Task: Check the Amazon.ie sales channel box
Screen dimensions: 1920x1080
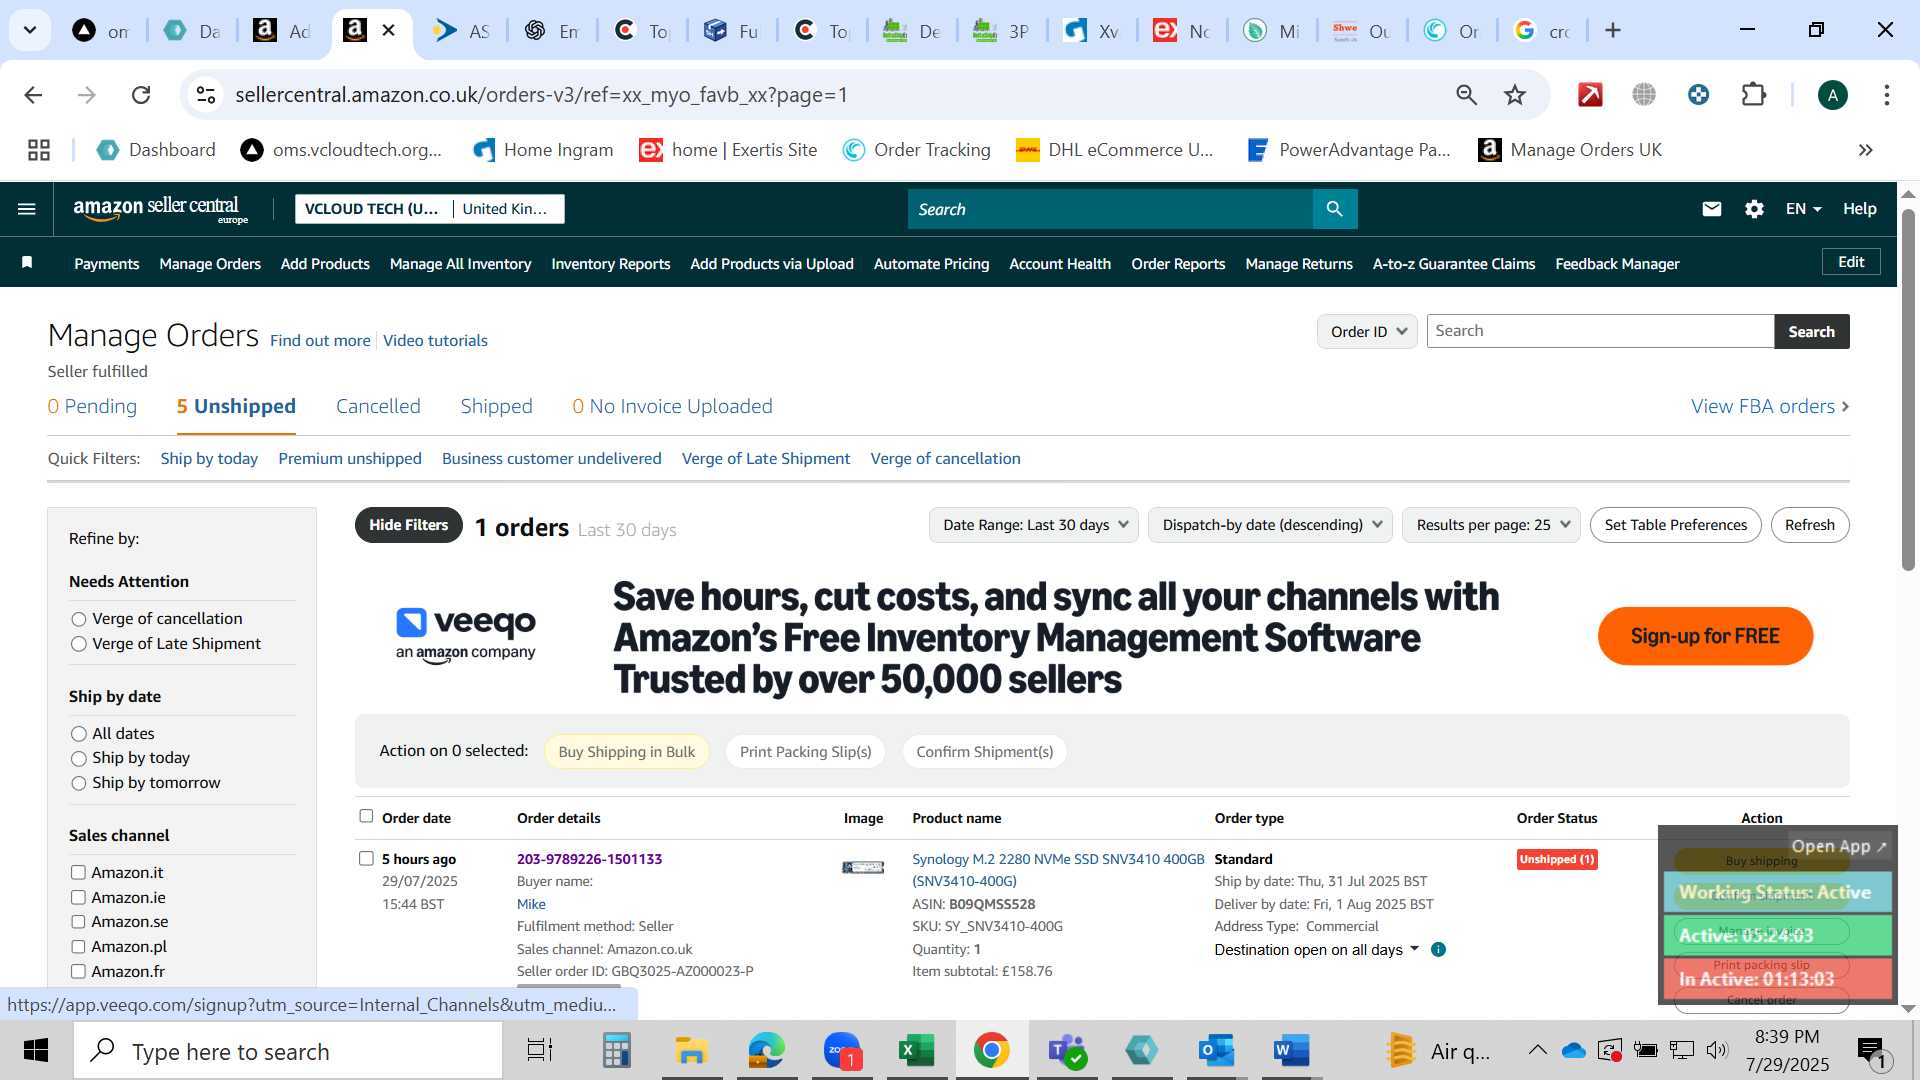Action: 78,897
